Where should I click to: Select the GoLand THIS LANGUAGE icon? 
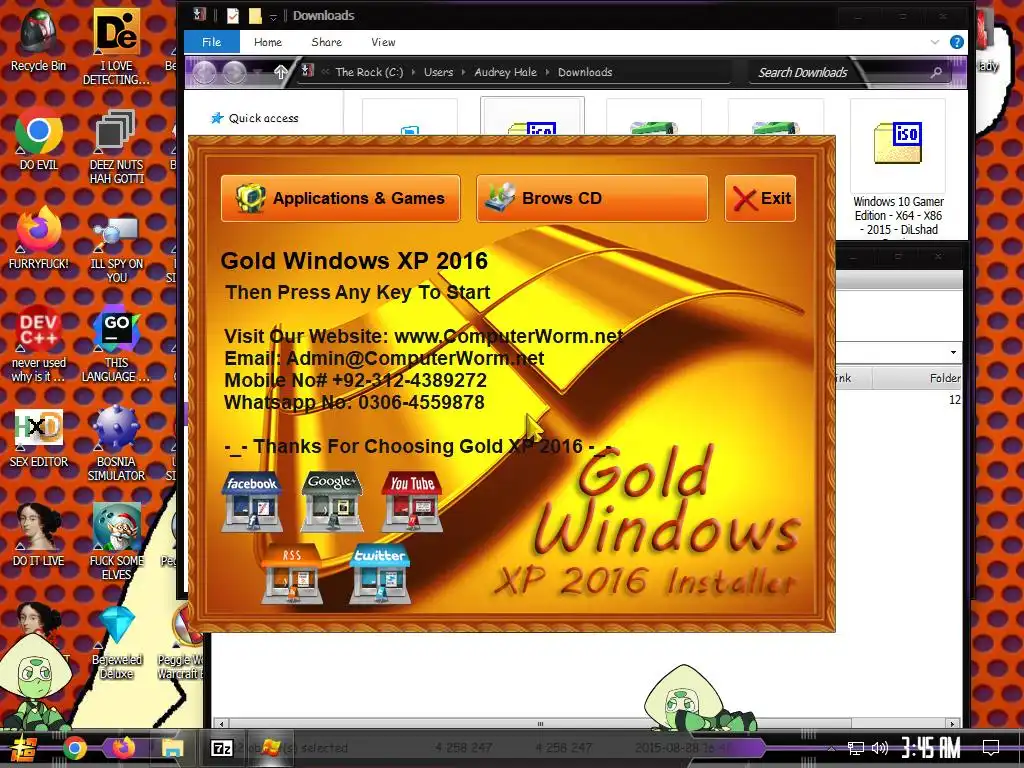coord(116,344)
